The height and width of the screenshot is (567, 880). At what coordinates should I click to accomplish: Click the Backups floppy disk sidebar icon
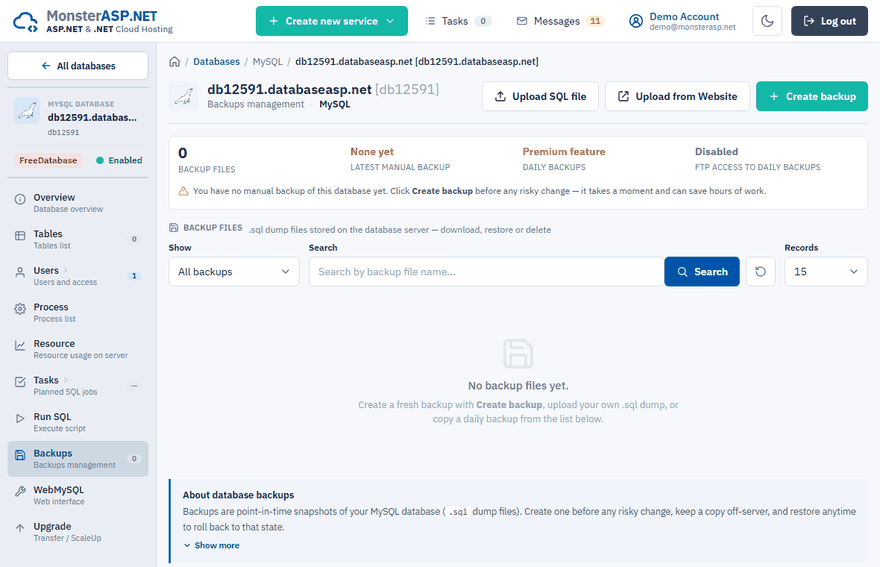point(20,455)
